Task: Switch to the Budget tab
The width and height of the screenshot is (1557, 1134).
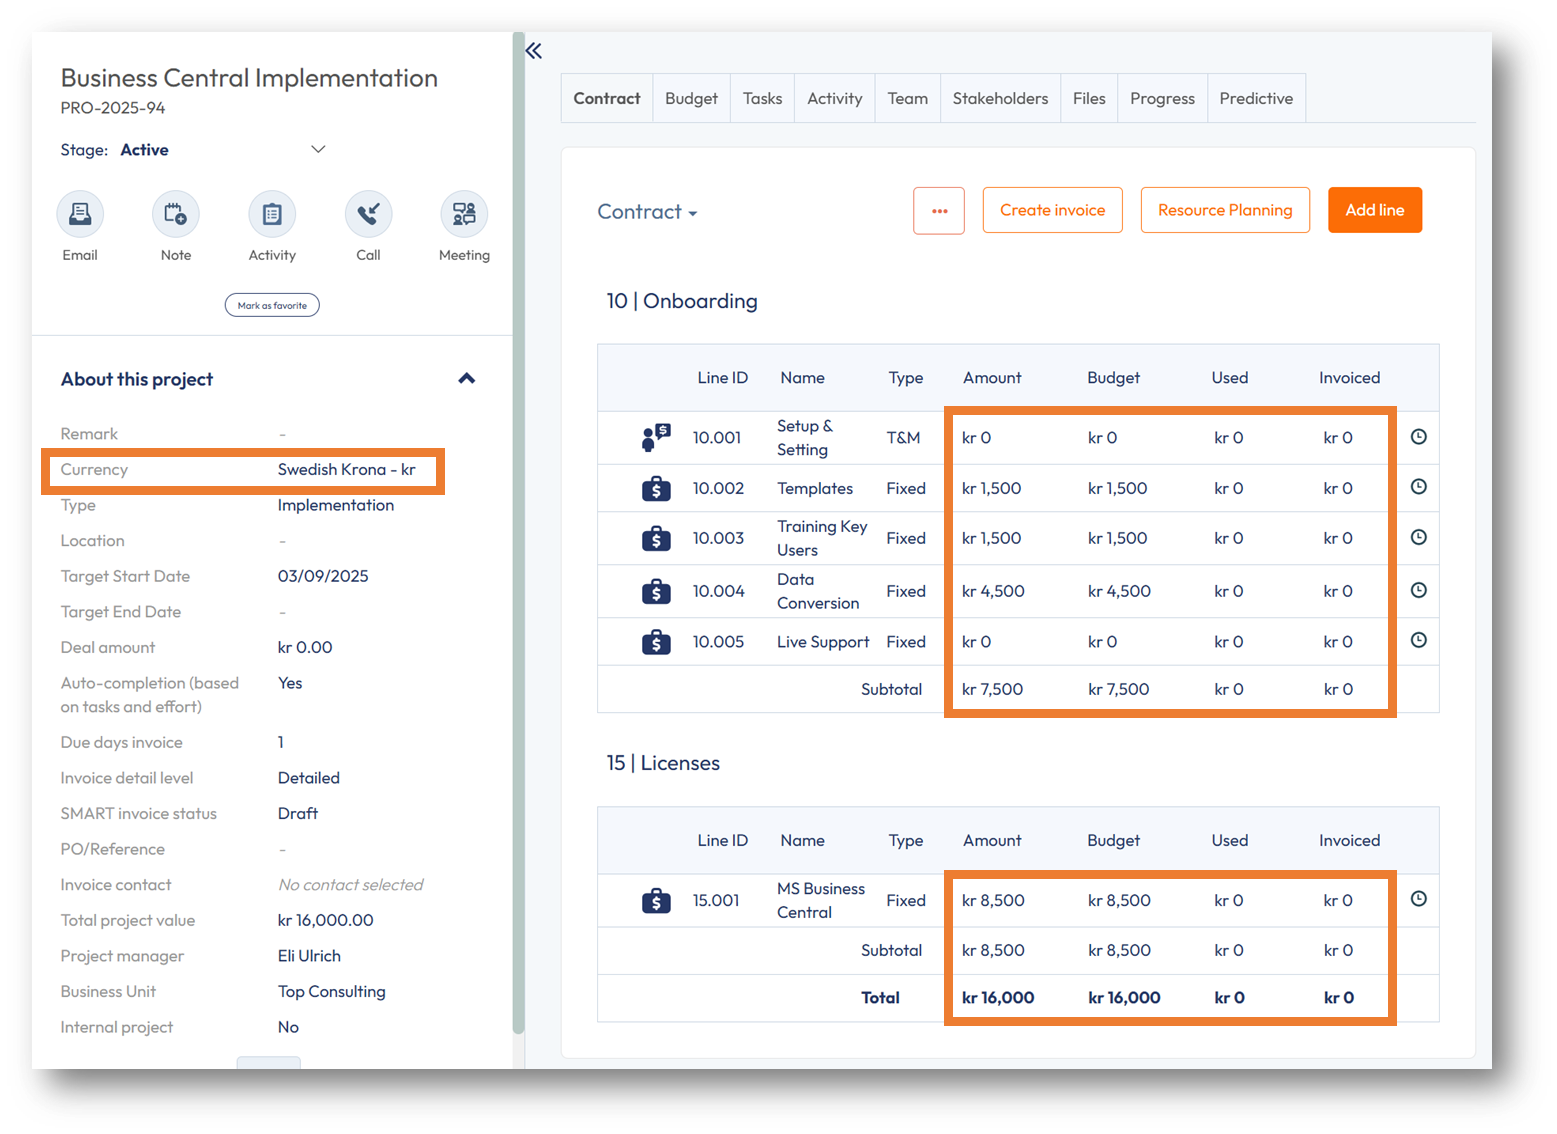Action: pyautogui.click(x=691, y=98)
